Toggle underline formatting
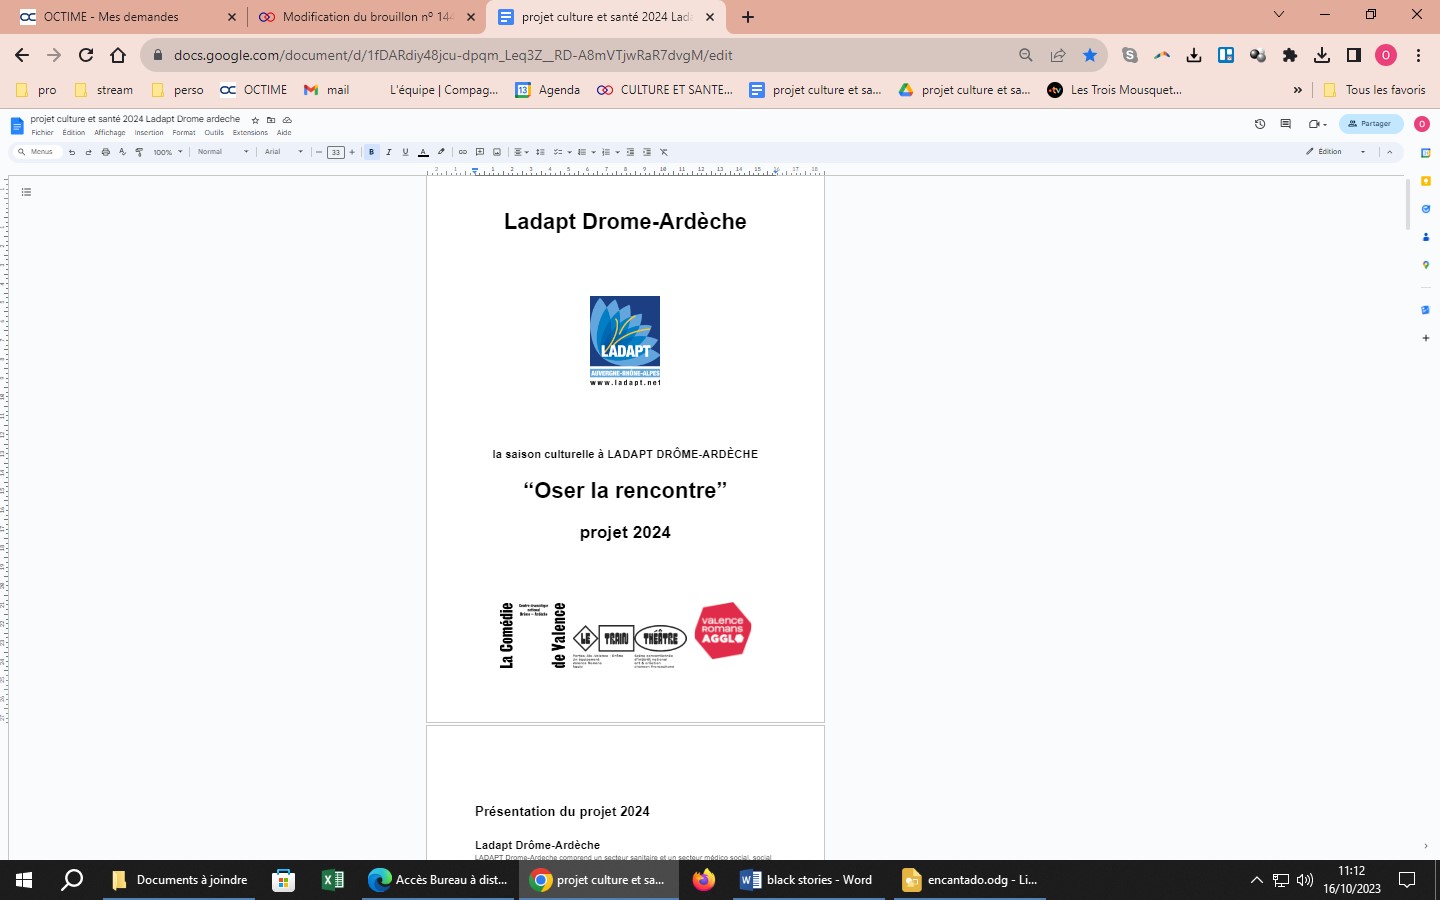This screenshot has height=900, width=1440. (405, 152)
